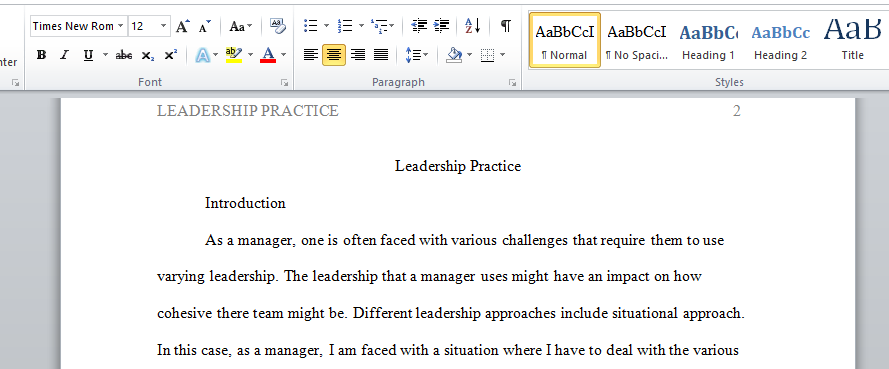Viewport: 889px width, 369px height.
Task: Expand Shading color dropdown arrow
Action: click(x=469, y=55)
